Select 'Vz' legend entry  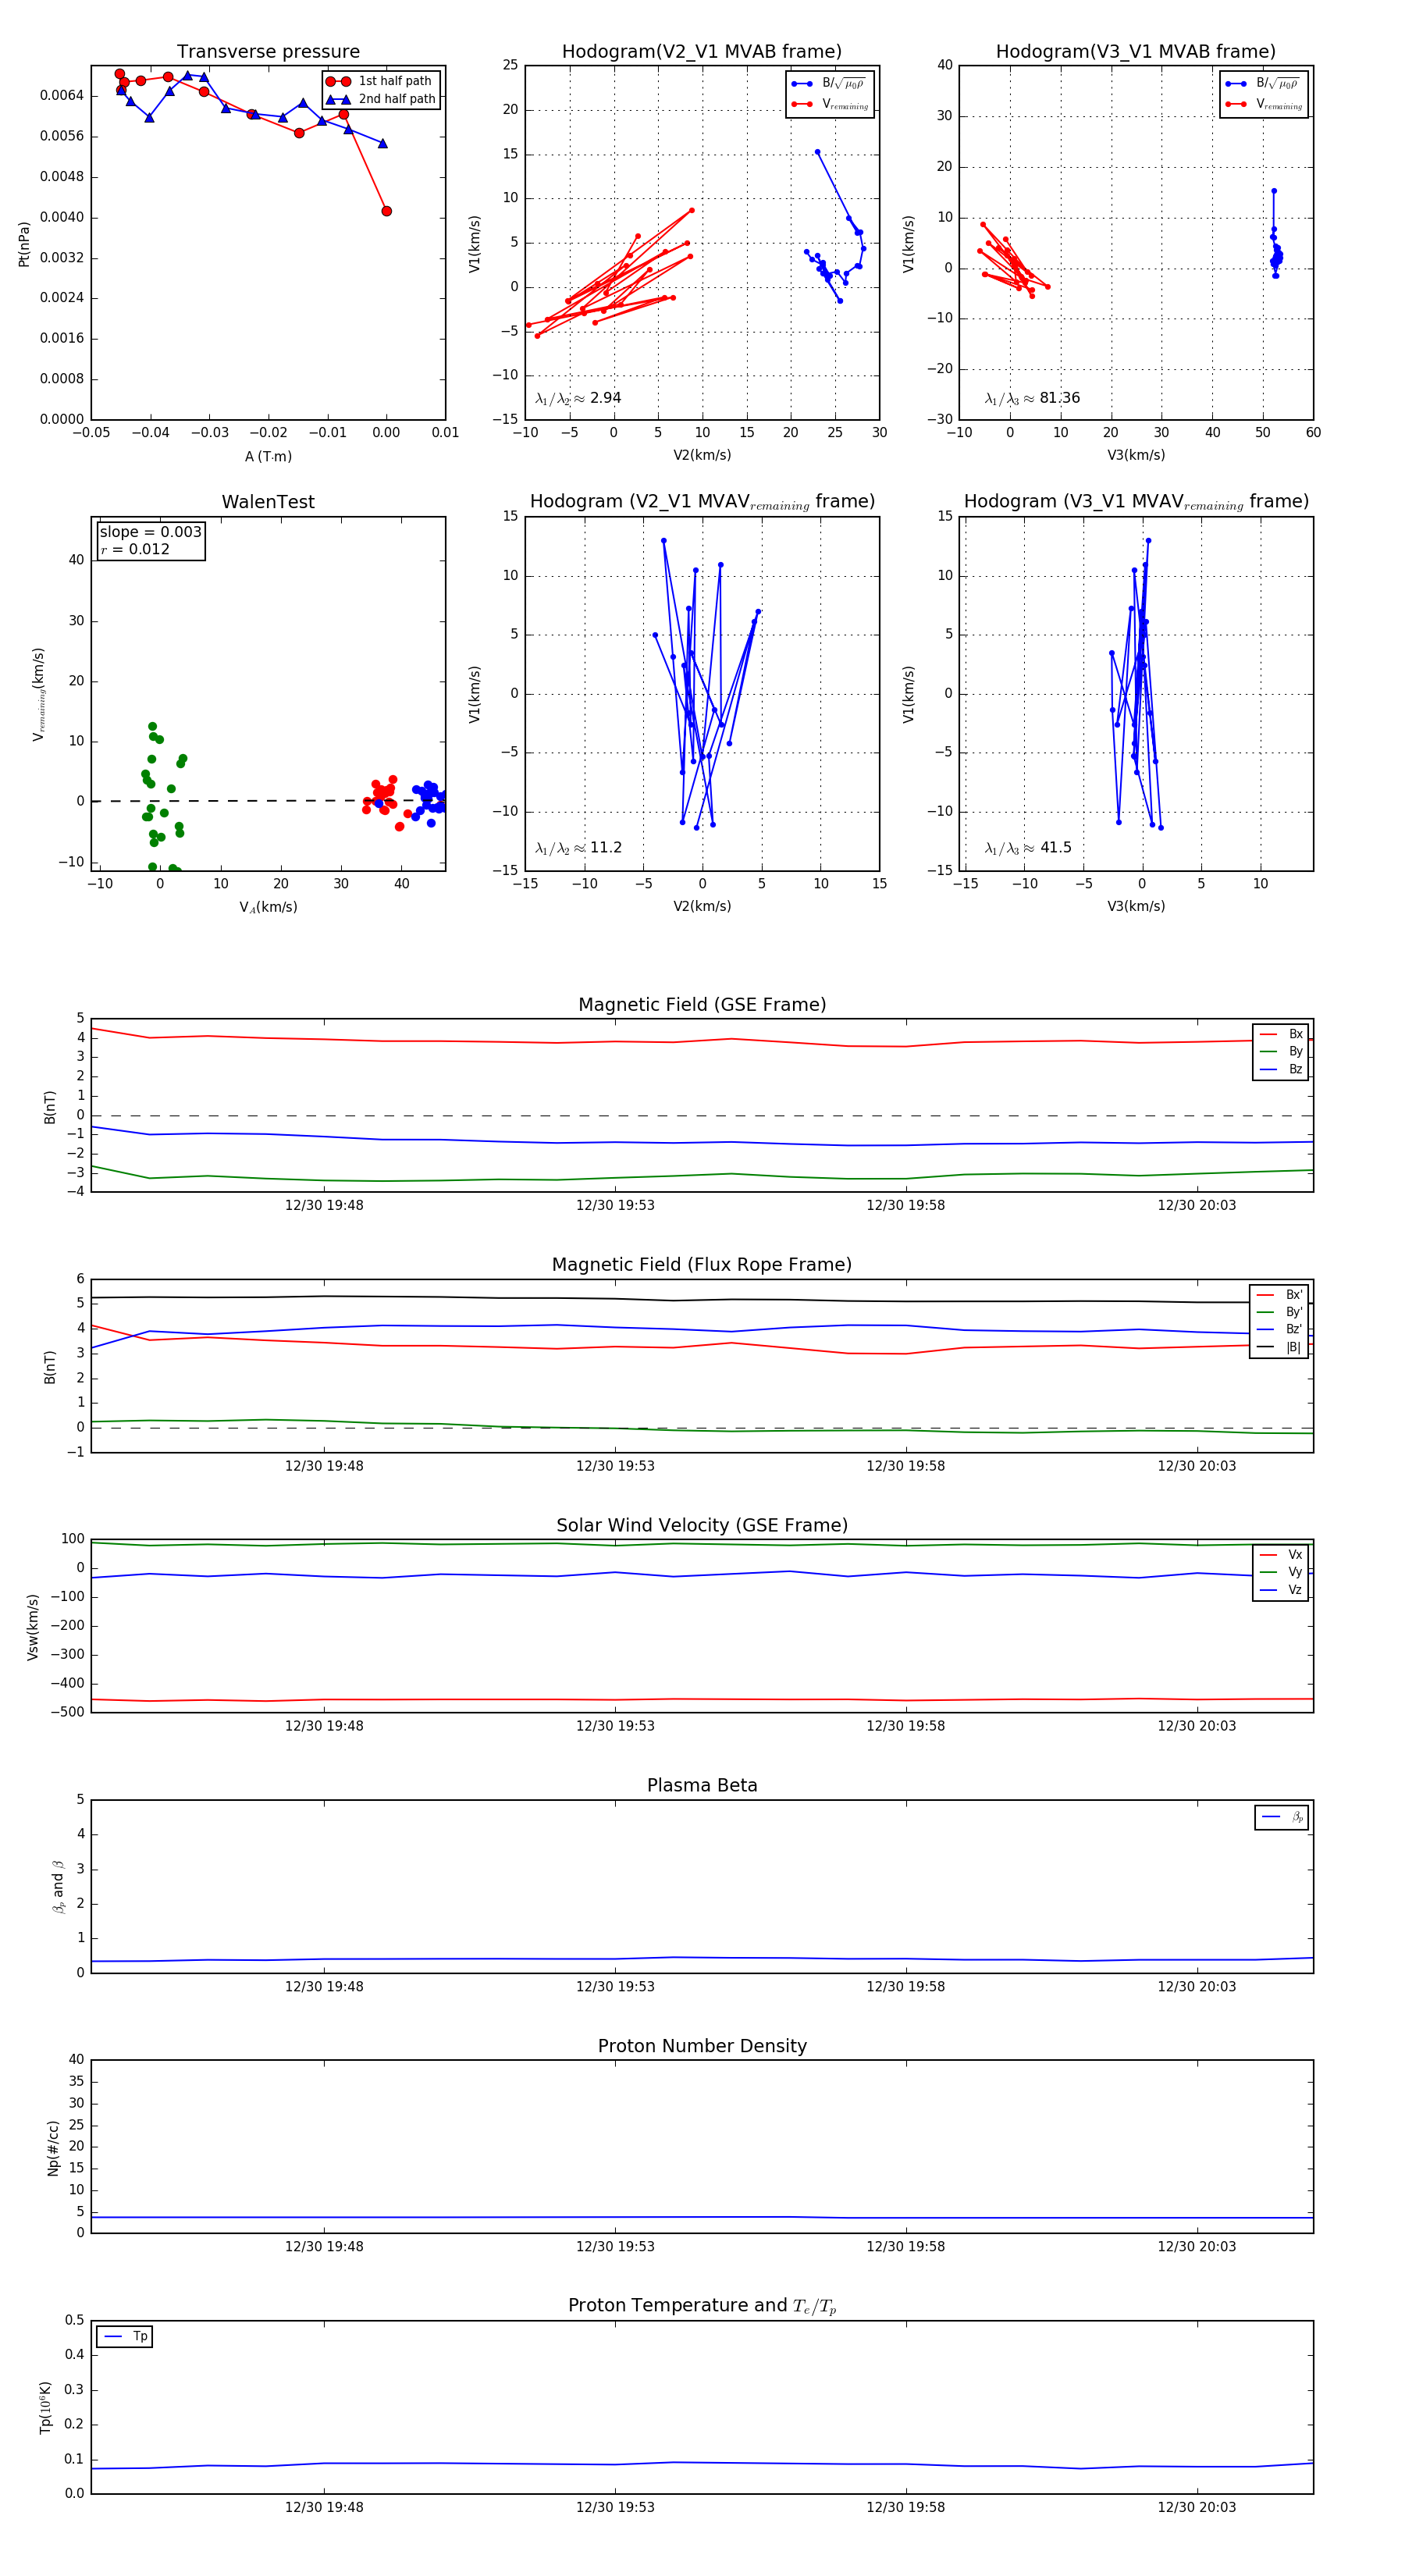click(x=1281, y=1590)
